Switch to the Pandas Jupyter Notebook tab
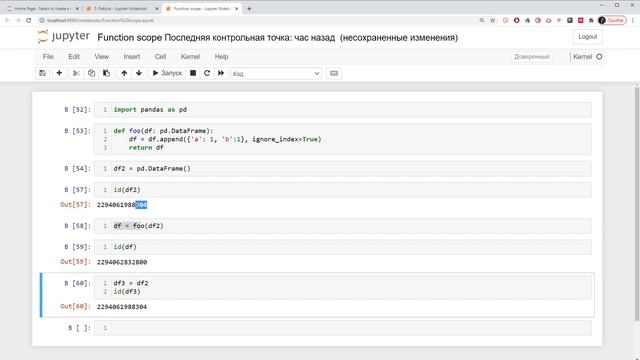 click(x=122, y=8)
